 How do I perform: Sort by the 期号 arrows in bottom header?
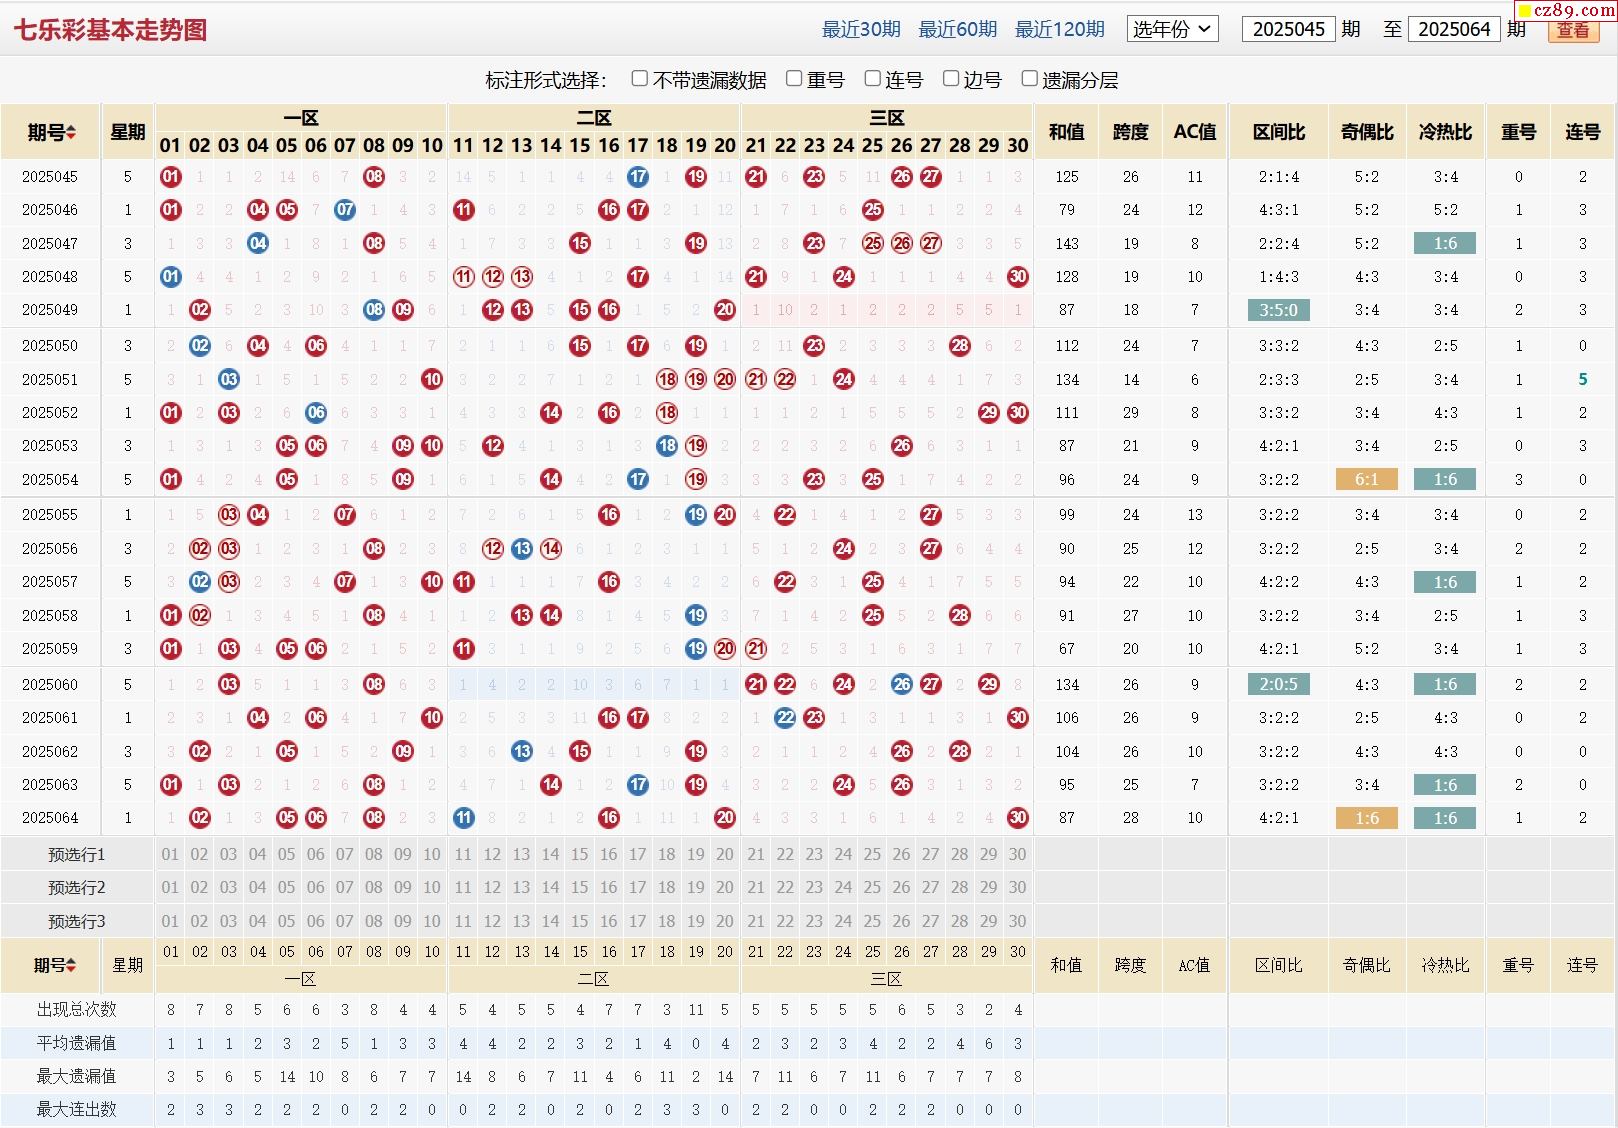click(x=71, y=966)
